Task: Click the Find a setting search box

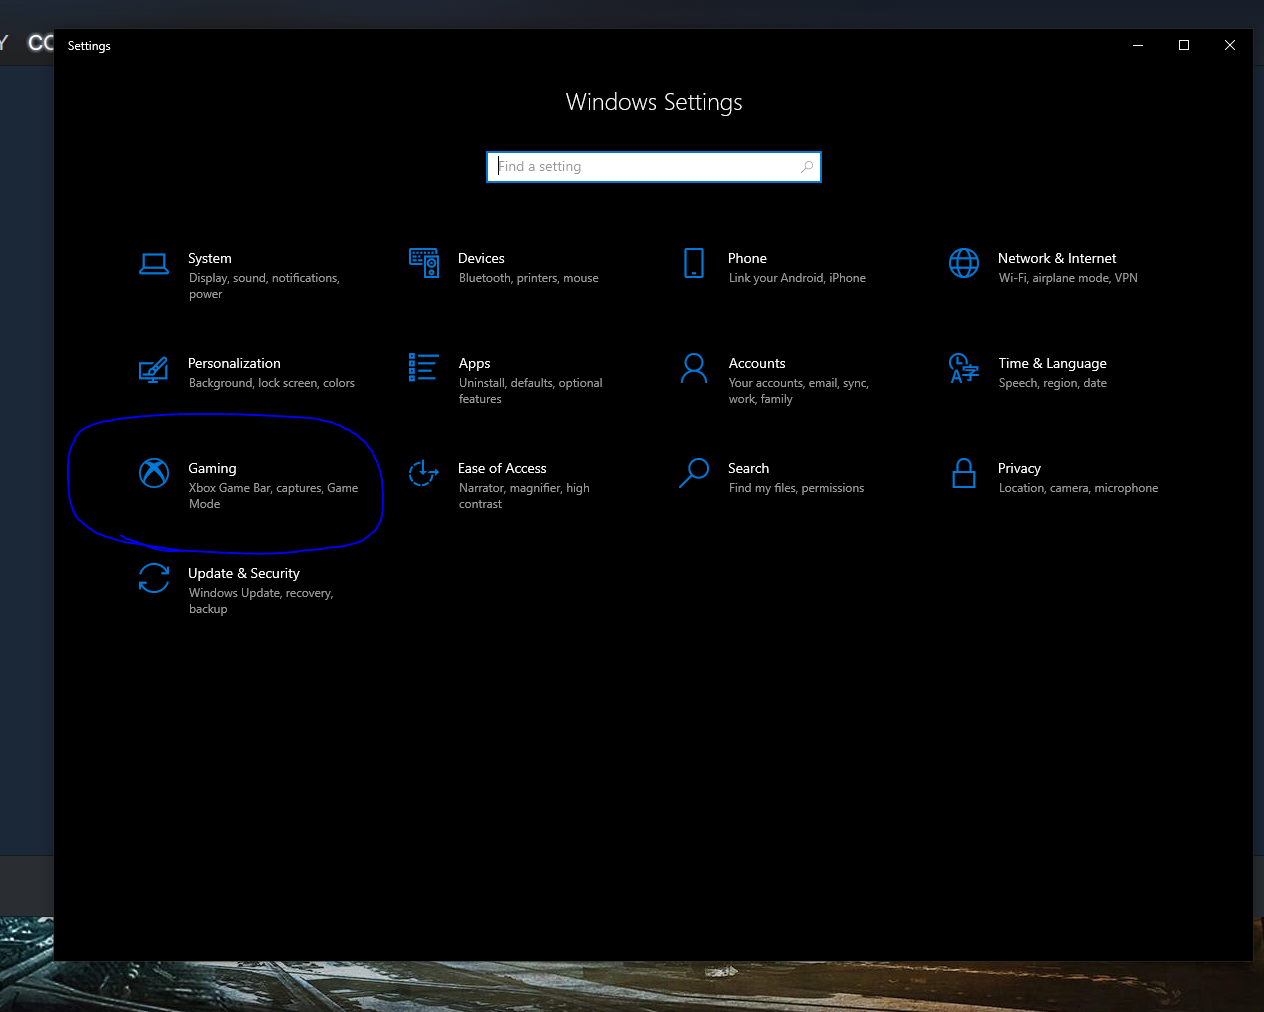Action: pyautogui.click(x=645, y=167)
